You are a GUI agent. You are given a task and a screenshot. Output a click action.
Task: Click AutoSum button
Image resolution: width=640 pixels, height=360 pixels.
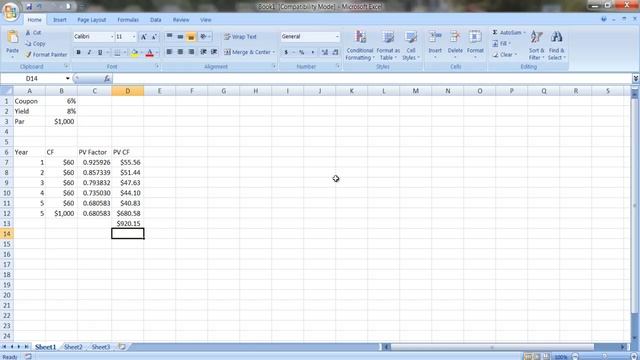[508, 32]
